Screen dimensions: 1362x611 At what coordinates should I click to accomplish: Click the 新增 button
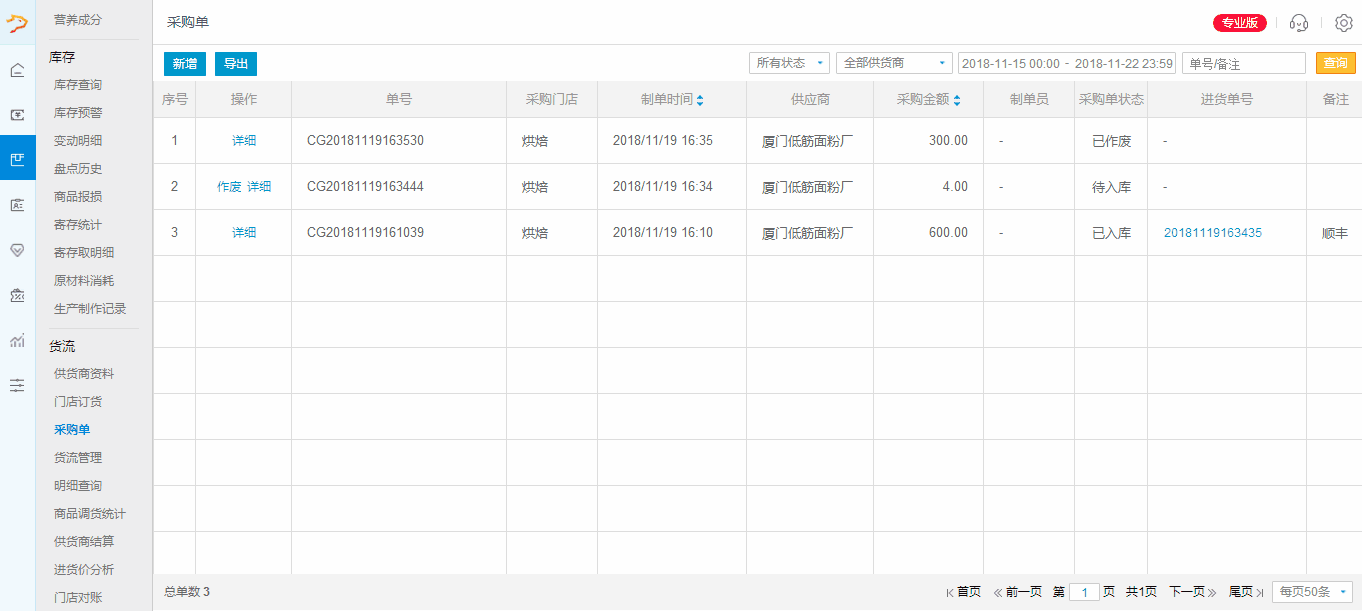[185, 64]
